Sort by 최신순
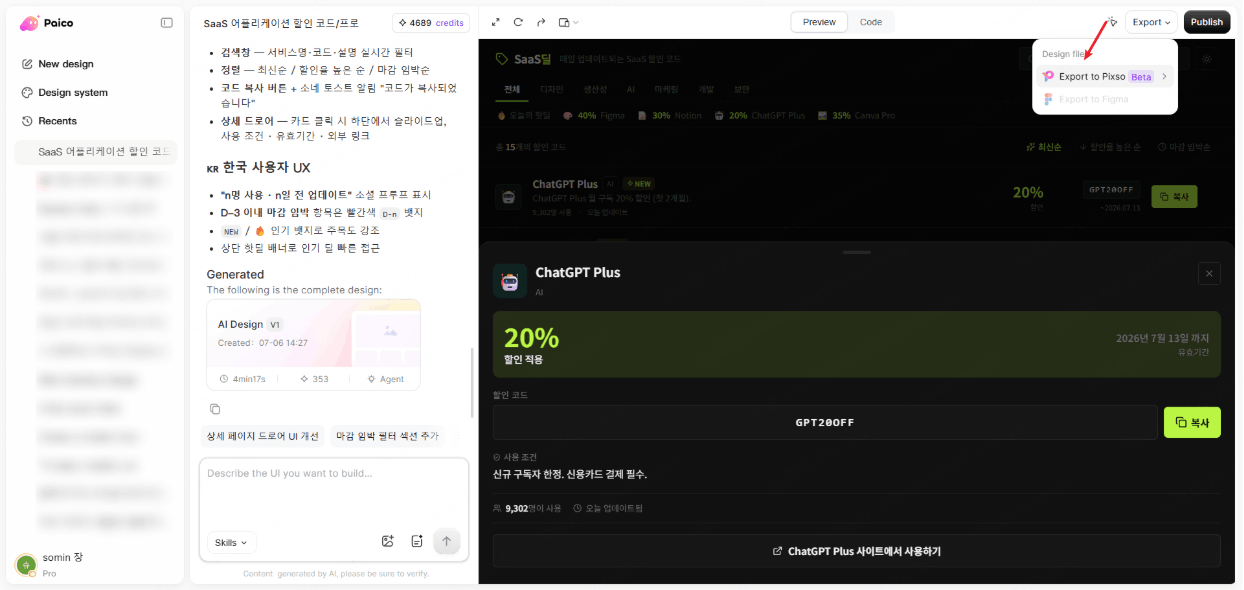 (x=1044, y=147)
